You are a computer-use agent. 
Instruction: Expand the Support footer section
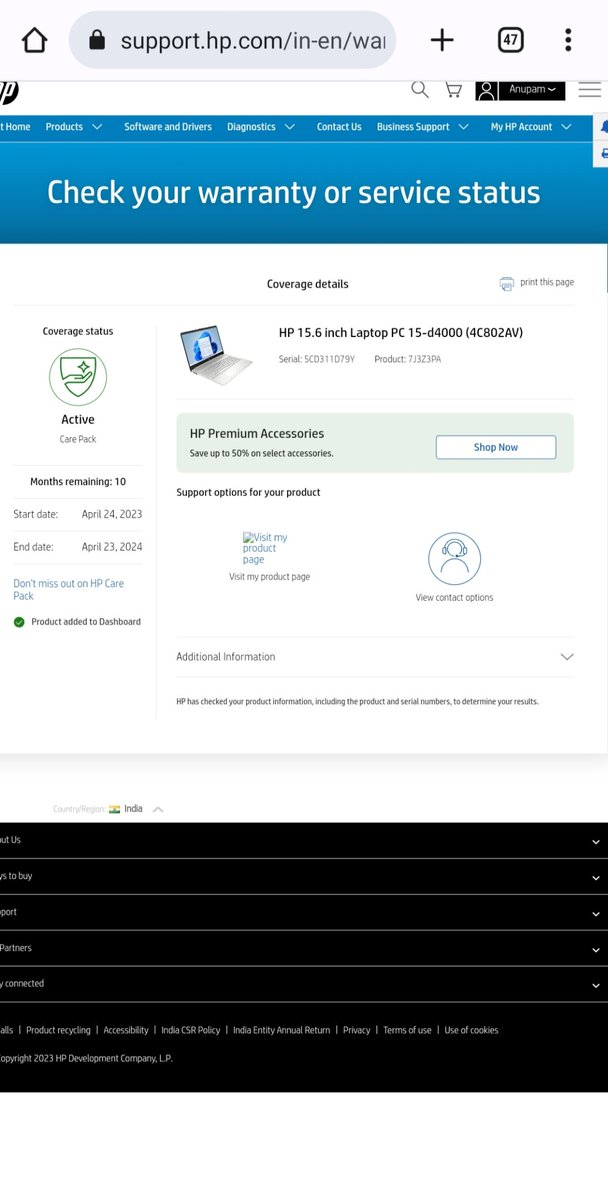(x=304, y=913)
